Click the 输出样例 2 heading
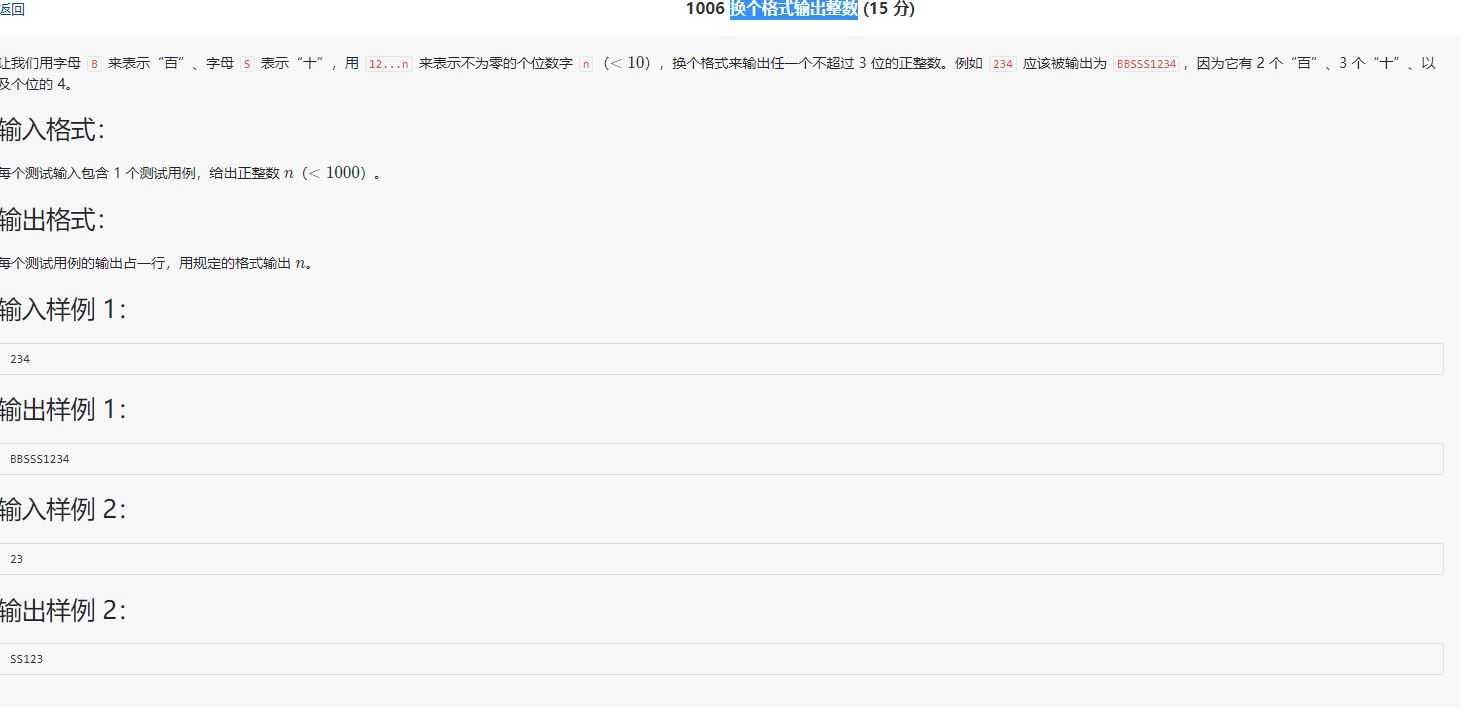The height and width of the screenshot is (727, 1464). coord(62,611)
